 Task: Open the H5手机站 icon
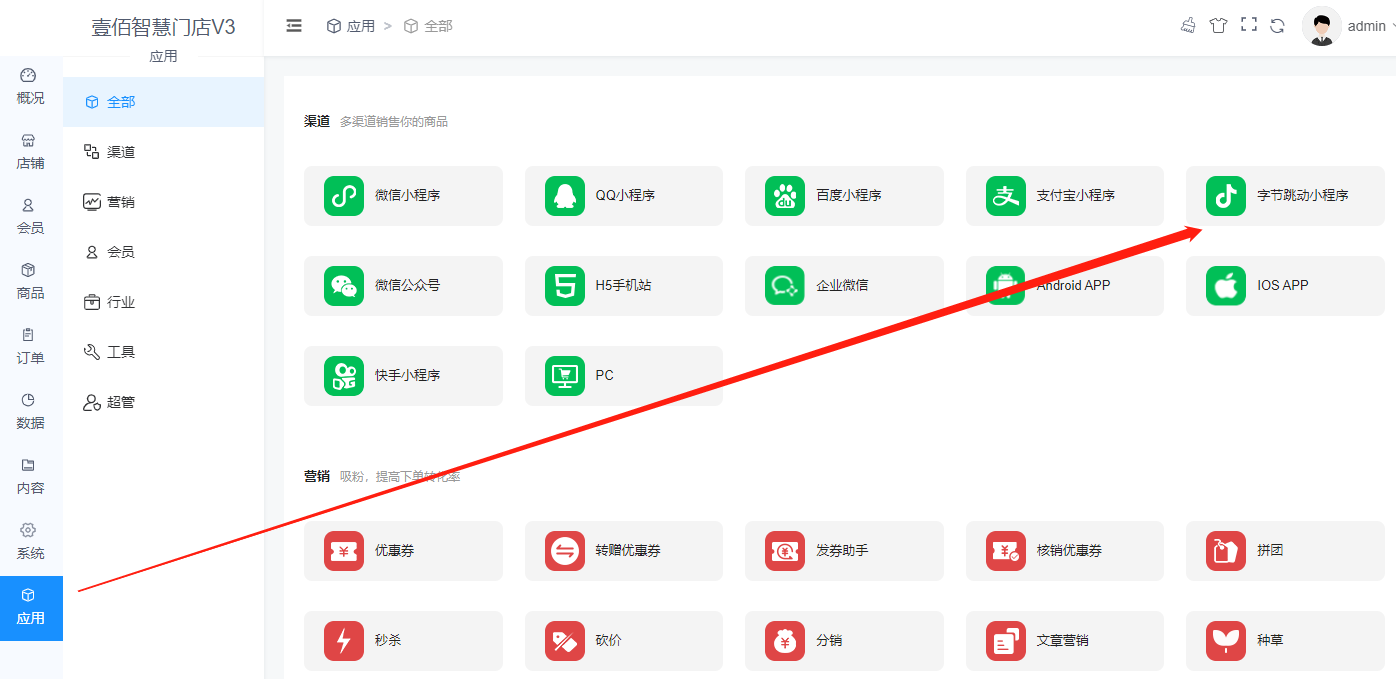point(565,286)
